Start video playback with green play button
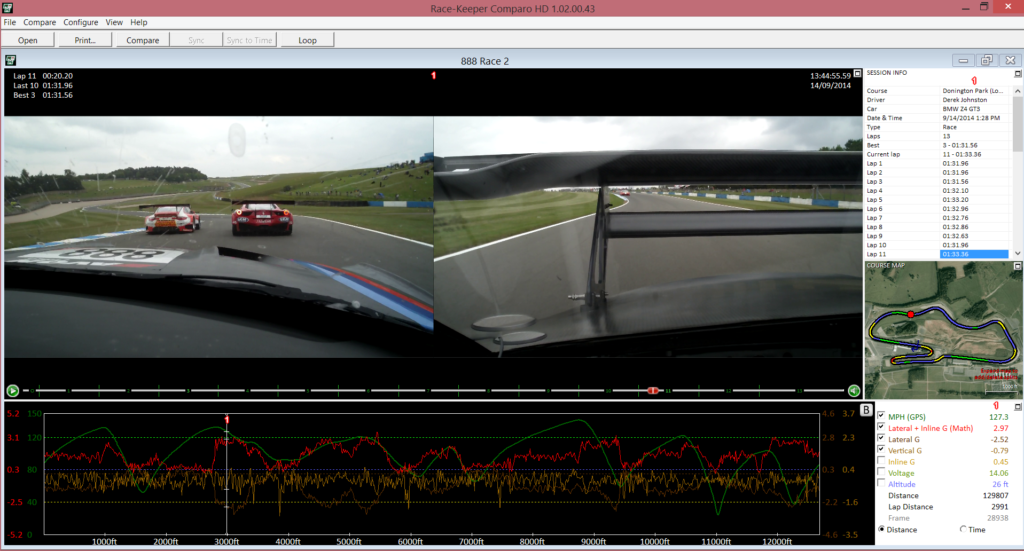Screen dimensions: 1024x551 [12, 390]
